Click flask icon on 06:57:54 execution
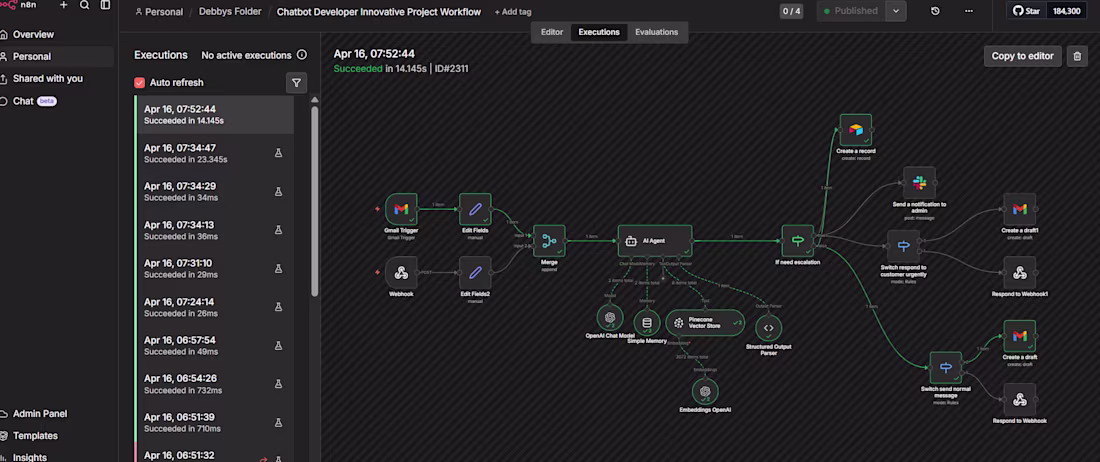This screenshot has width=1100, height=462. (x=278, y=346)
